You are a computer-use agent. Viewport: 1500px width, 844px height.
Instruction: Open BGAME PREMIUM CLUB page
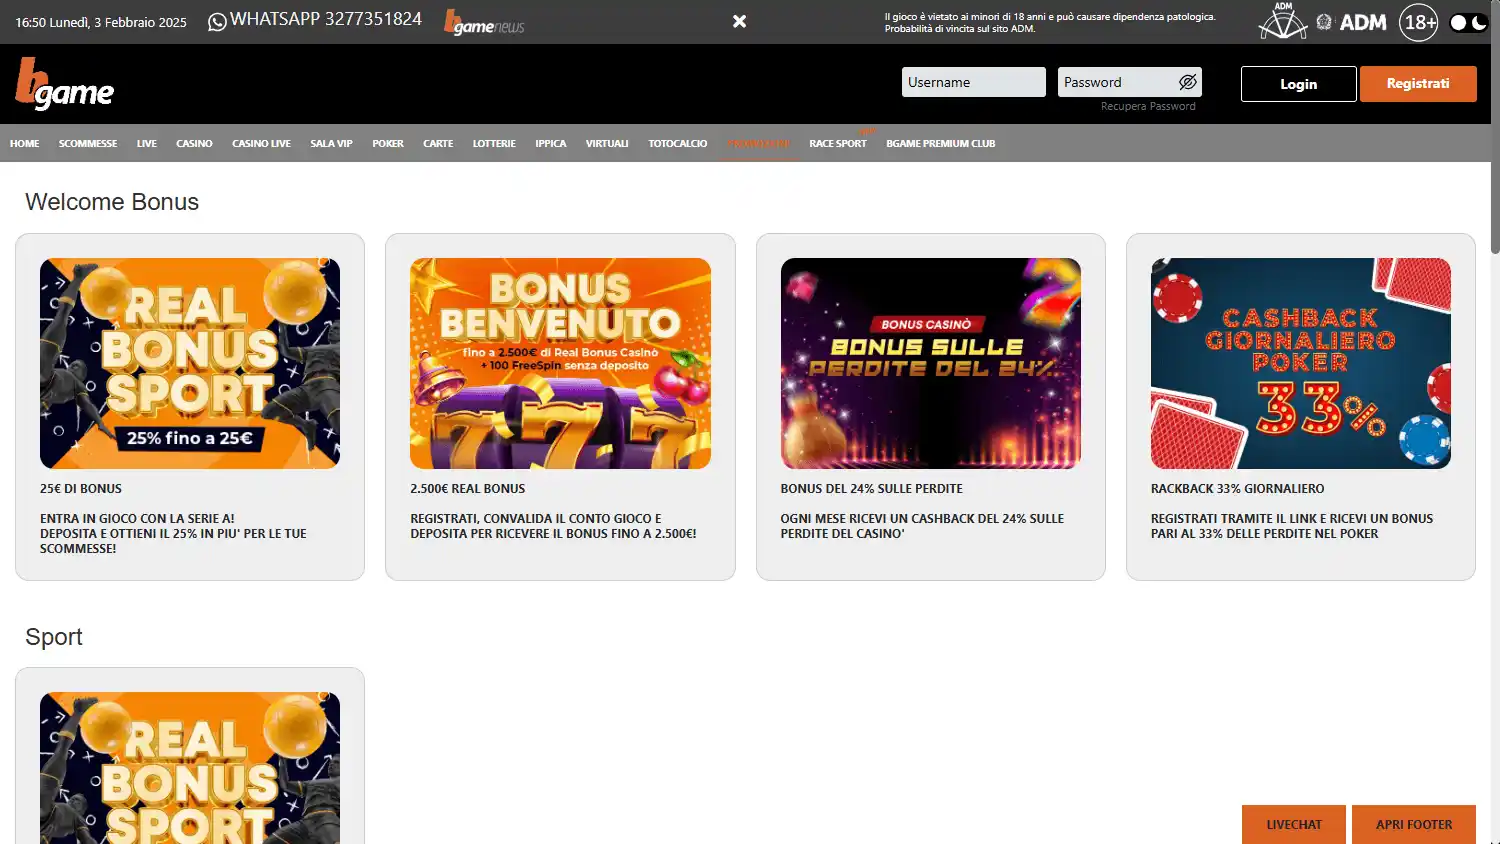[x=940, y=143]
